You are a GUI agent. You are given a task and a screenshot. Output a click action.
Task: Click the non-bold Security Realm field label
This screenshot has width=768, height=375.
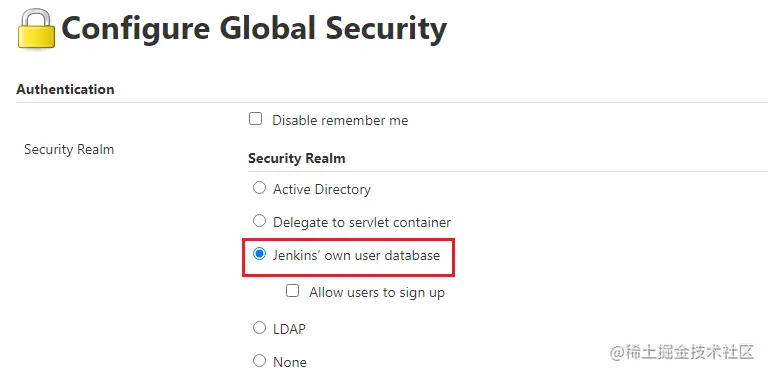(x=69, y=149)
